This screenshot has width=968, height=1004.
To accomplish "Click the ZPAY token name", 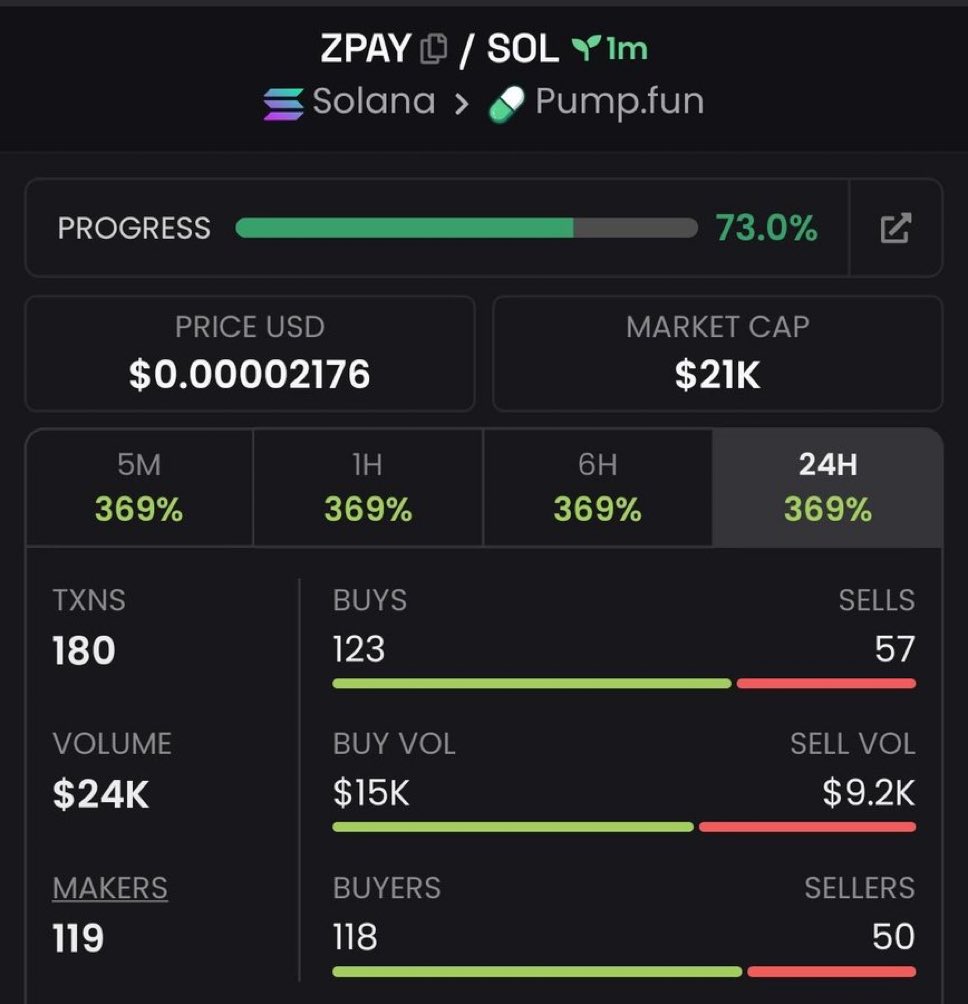I will point(366,49).
